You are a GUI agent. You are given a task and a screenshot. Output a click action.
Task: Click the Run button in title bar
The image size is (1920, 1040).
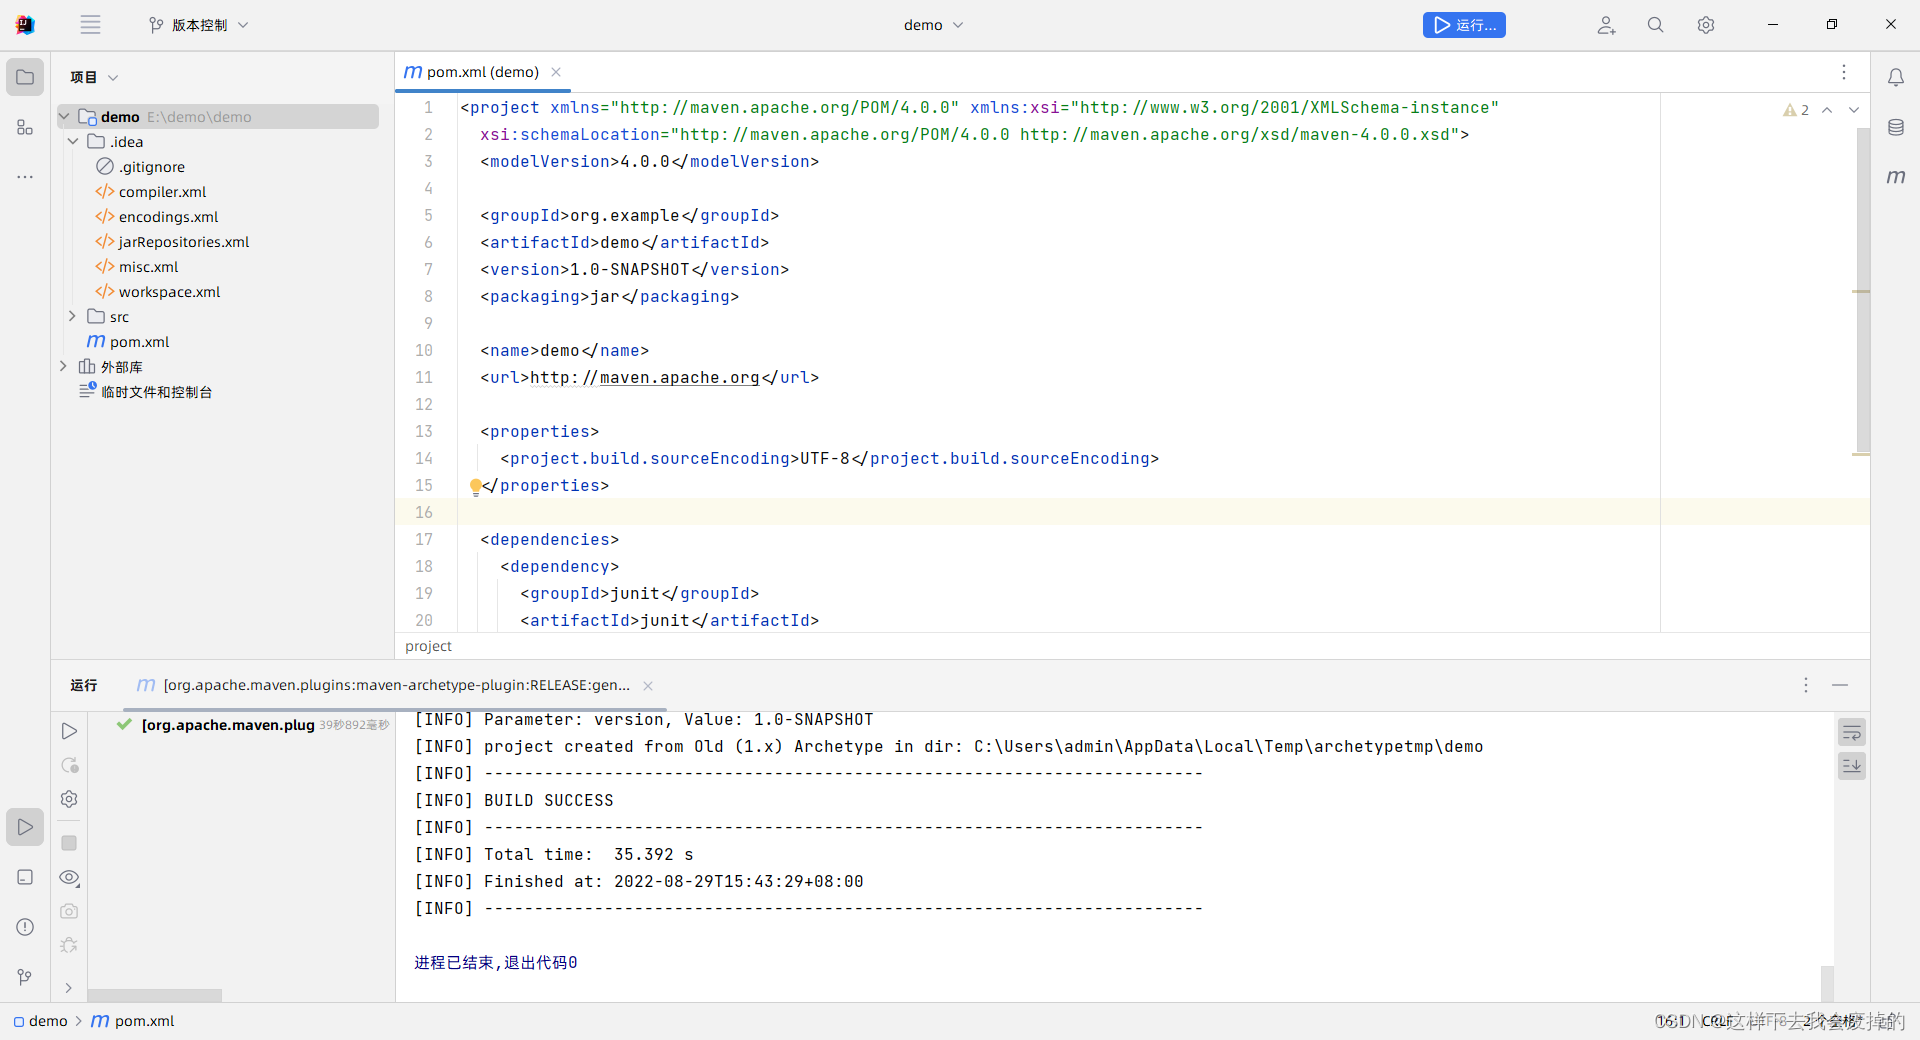1464,25
